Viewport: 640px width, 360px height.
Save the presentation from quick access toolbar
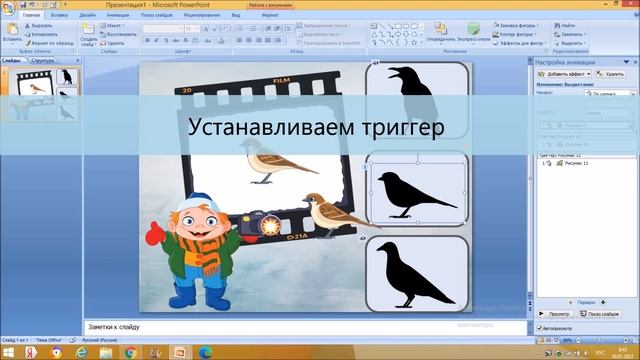(24, 5)
